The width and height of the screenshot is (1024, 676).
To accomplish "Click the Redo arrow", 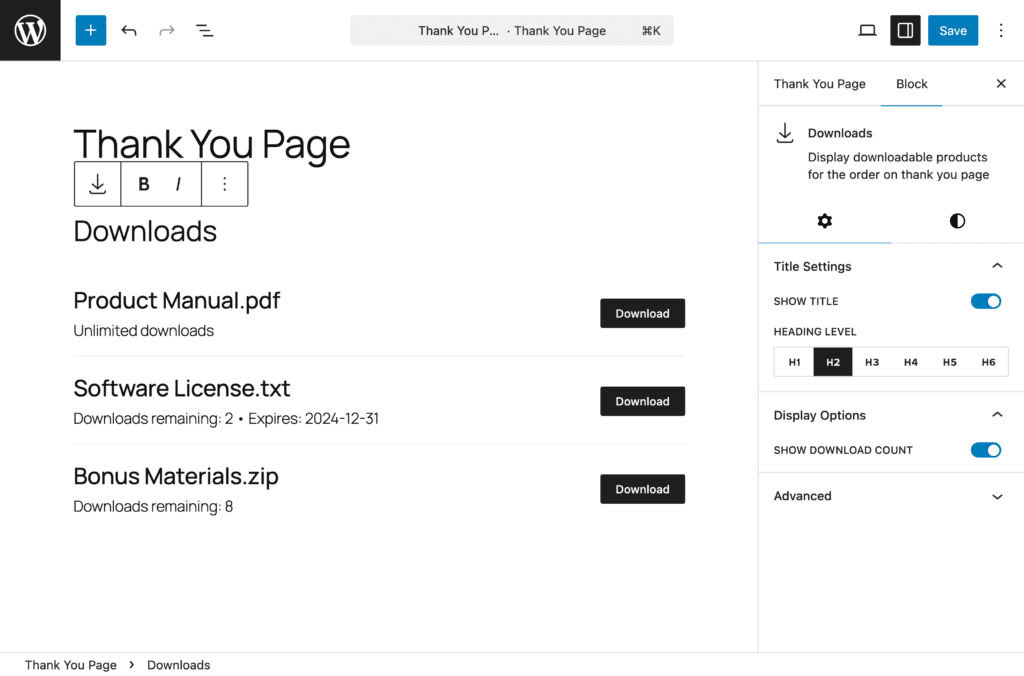I will pos(166,30).
